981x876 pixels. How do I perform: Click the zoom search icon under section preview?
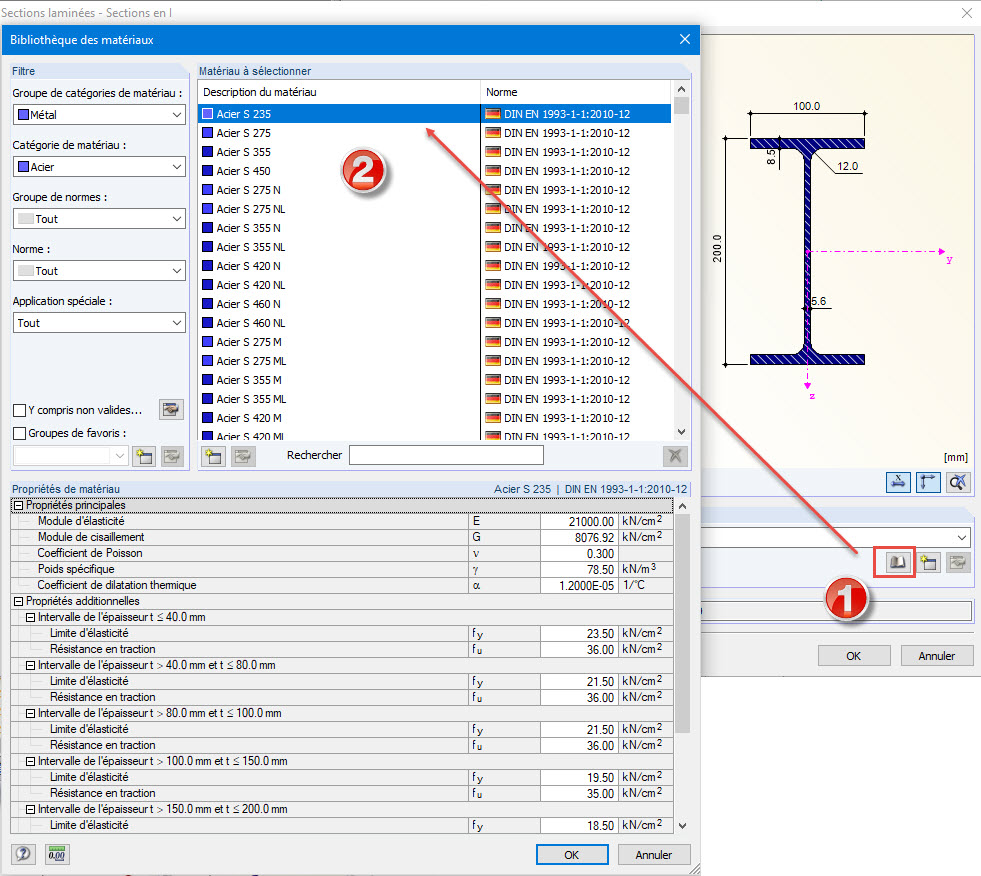(958, 482)
